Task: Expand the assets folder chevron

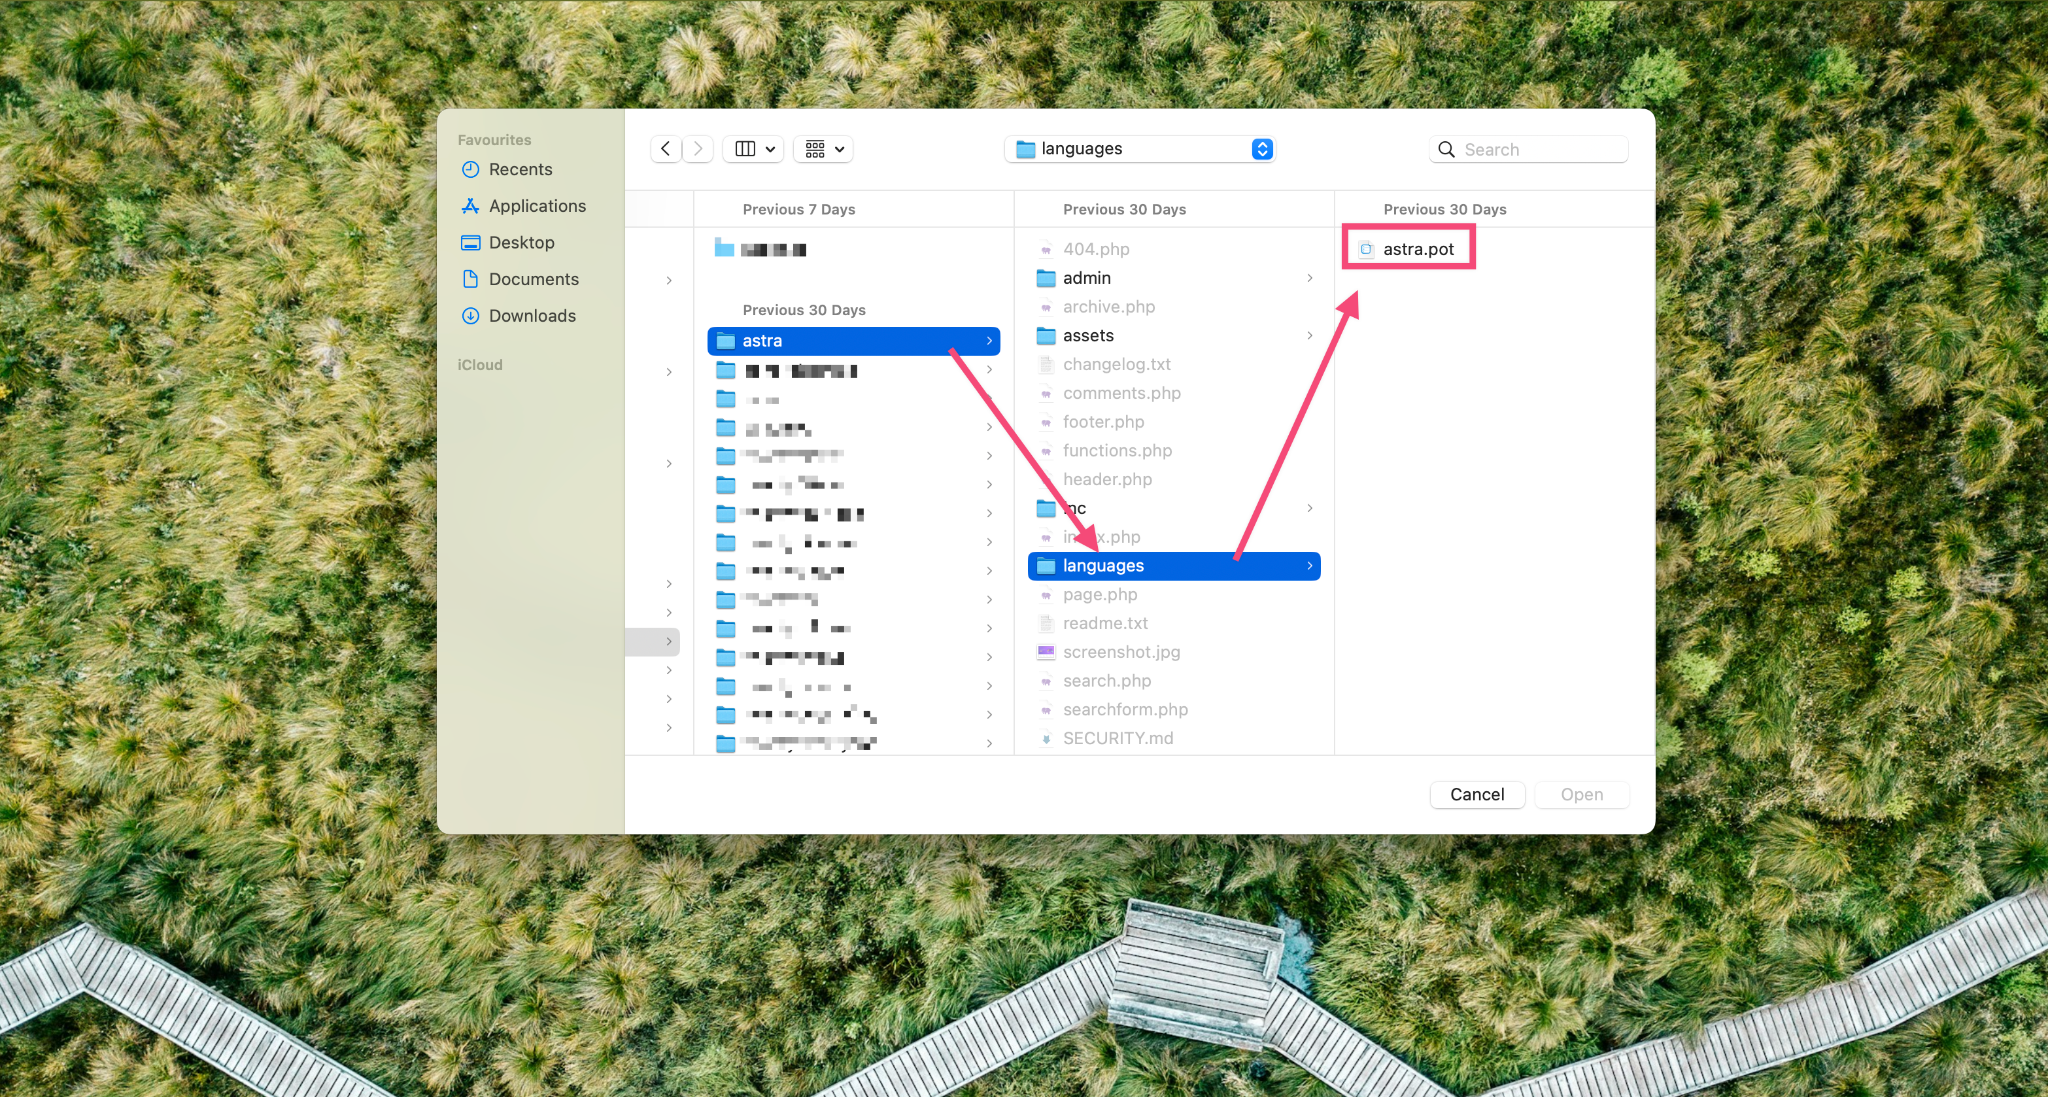Action: point(1310,336)
